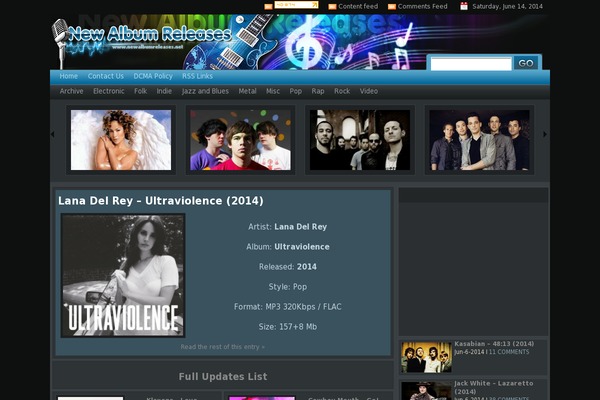This screenshot has height=400, width=600.
Task: Click the Format: MP3 320Kbps / FLAC text
Action: pyautogui.click(x=288, y=307)
